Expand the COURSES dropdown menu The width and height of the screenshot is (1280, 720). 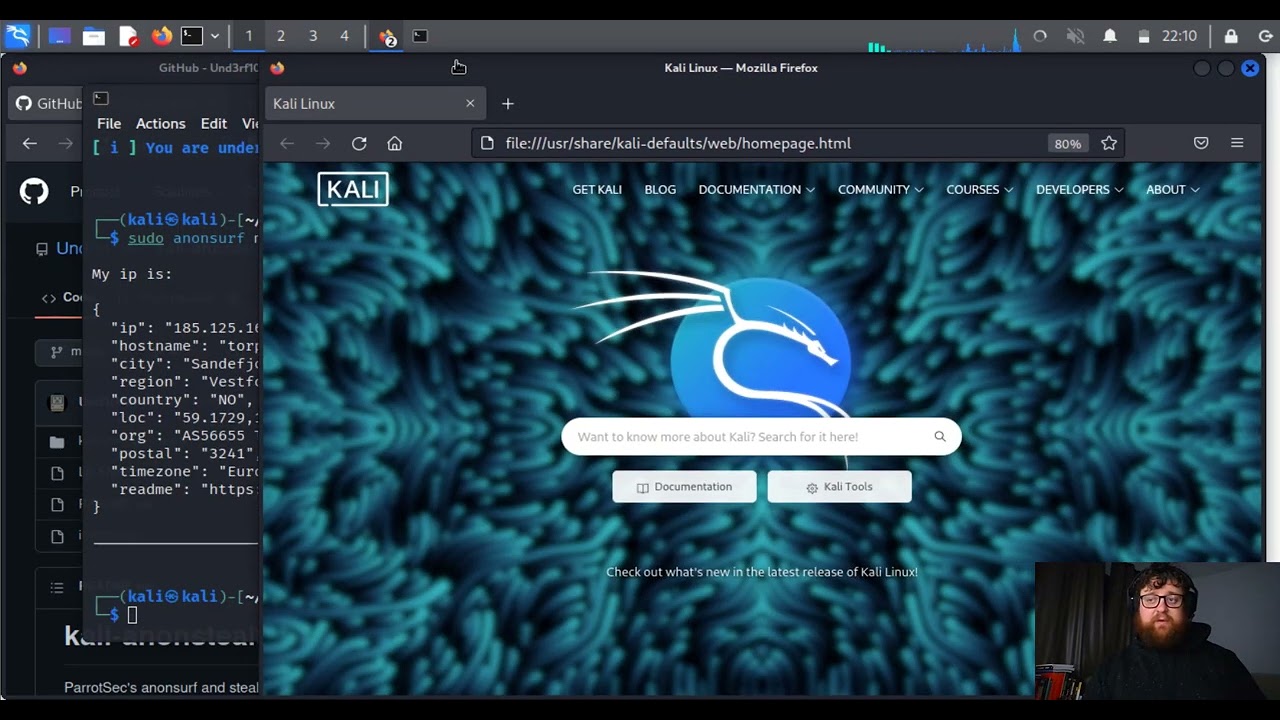pos(979,189)
